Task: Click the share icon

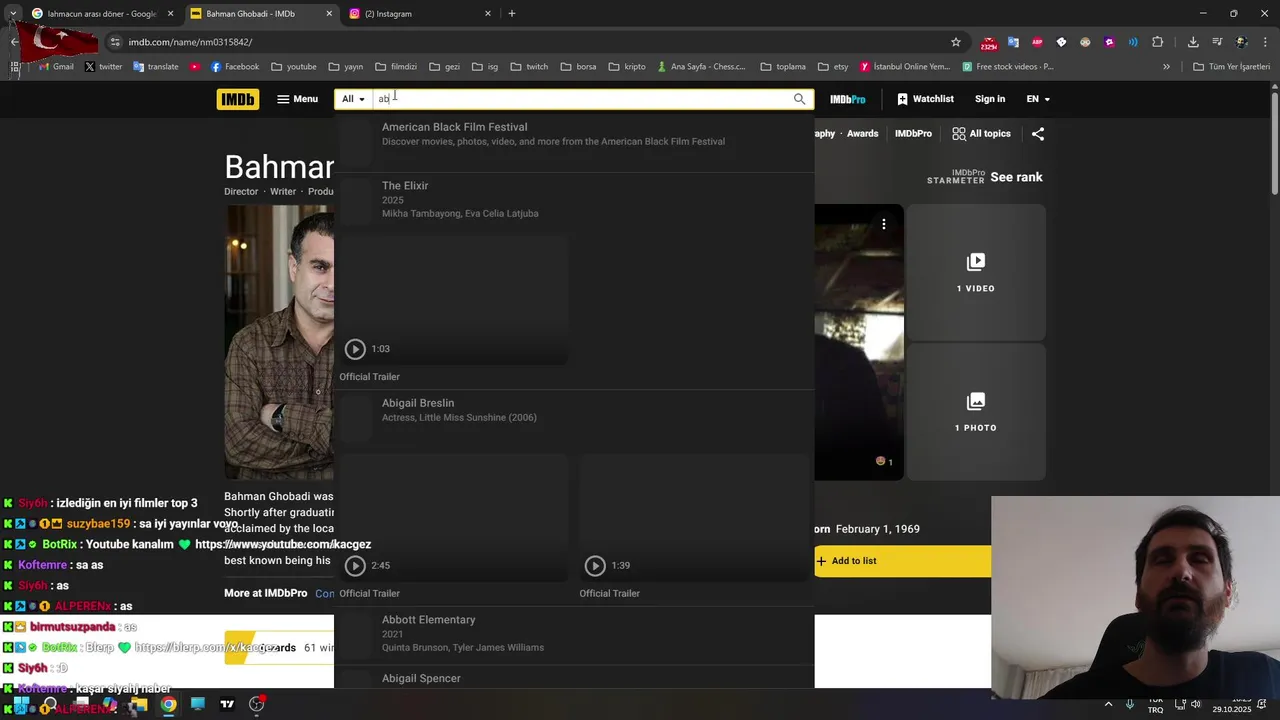Action: click(x=1038, y=133)
